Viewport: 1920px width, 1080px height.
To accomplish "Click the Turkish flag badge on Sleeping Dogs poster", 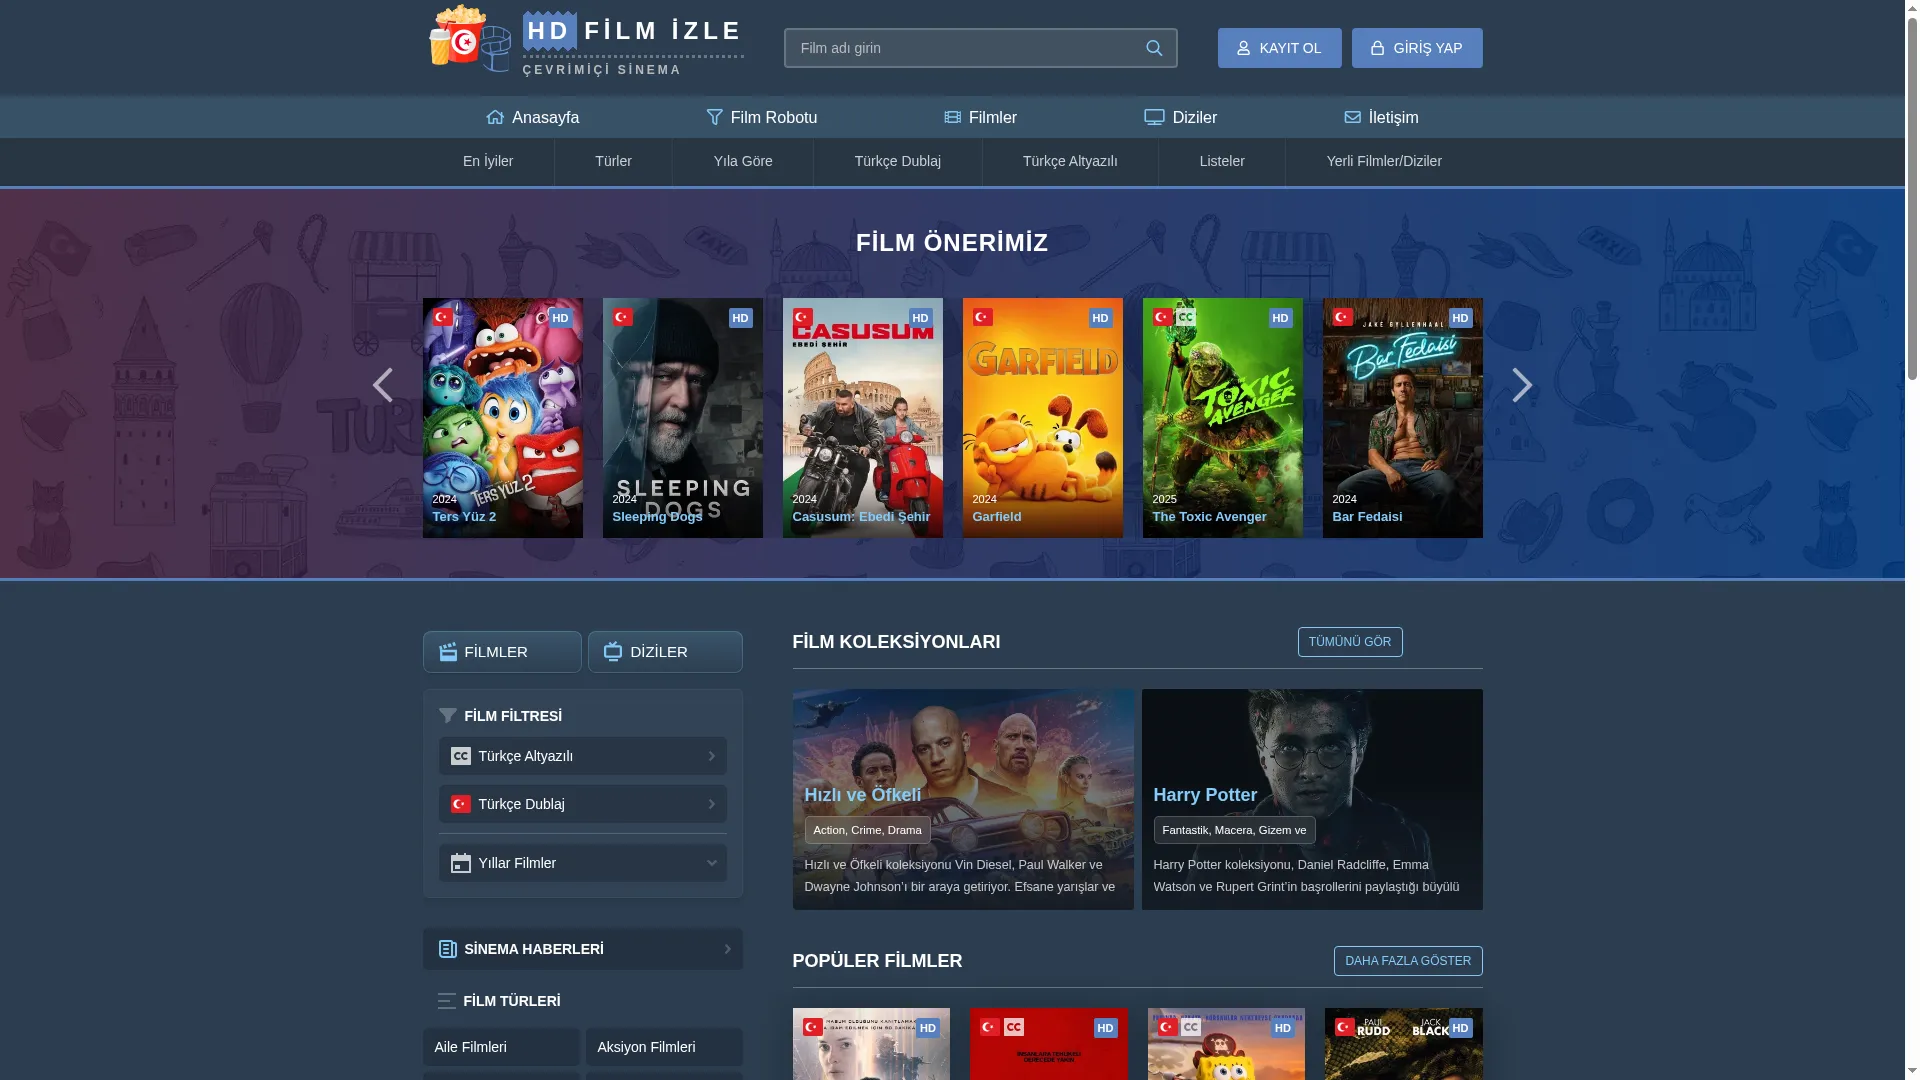I will tap(623, 317).
